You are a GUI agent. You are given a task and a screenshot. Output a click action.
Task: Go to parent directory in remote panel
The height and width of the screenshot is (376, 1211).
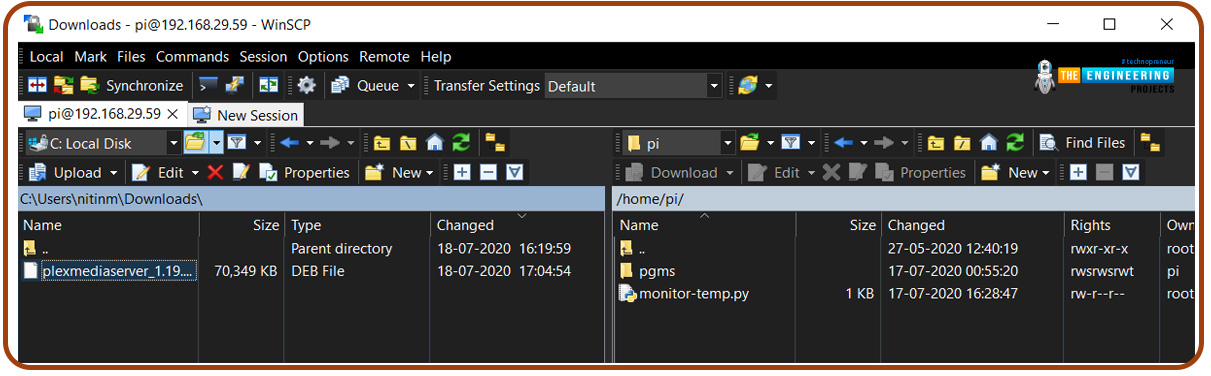936,143
